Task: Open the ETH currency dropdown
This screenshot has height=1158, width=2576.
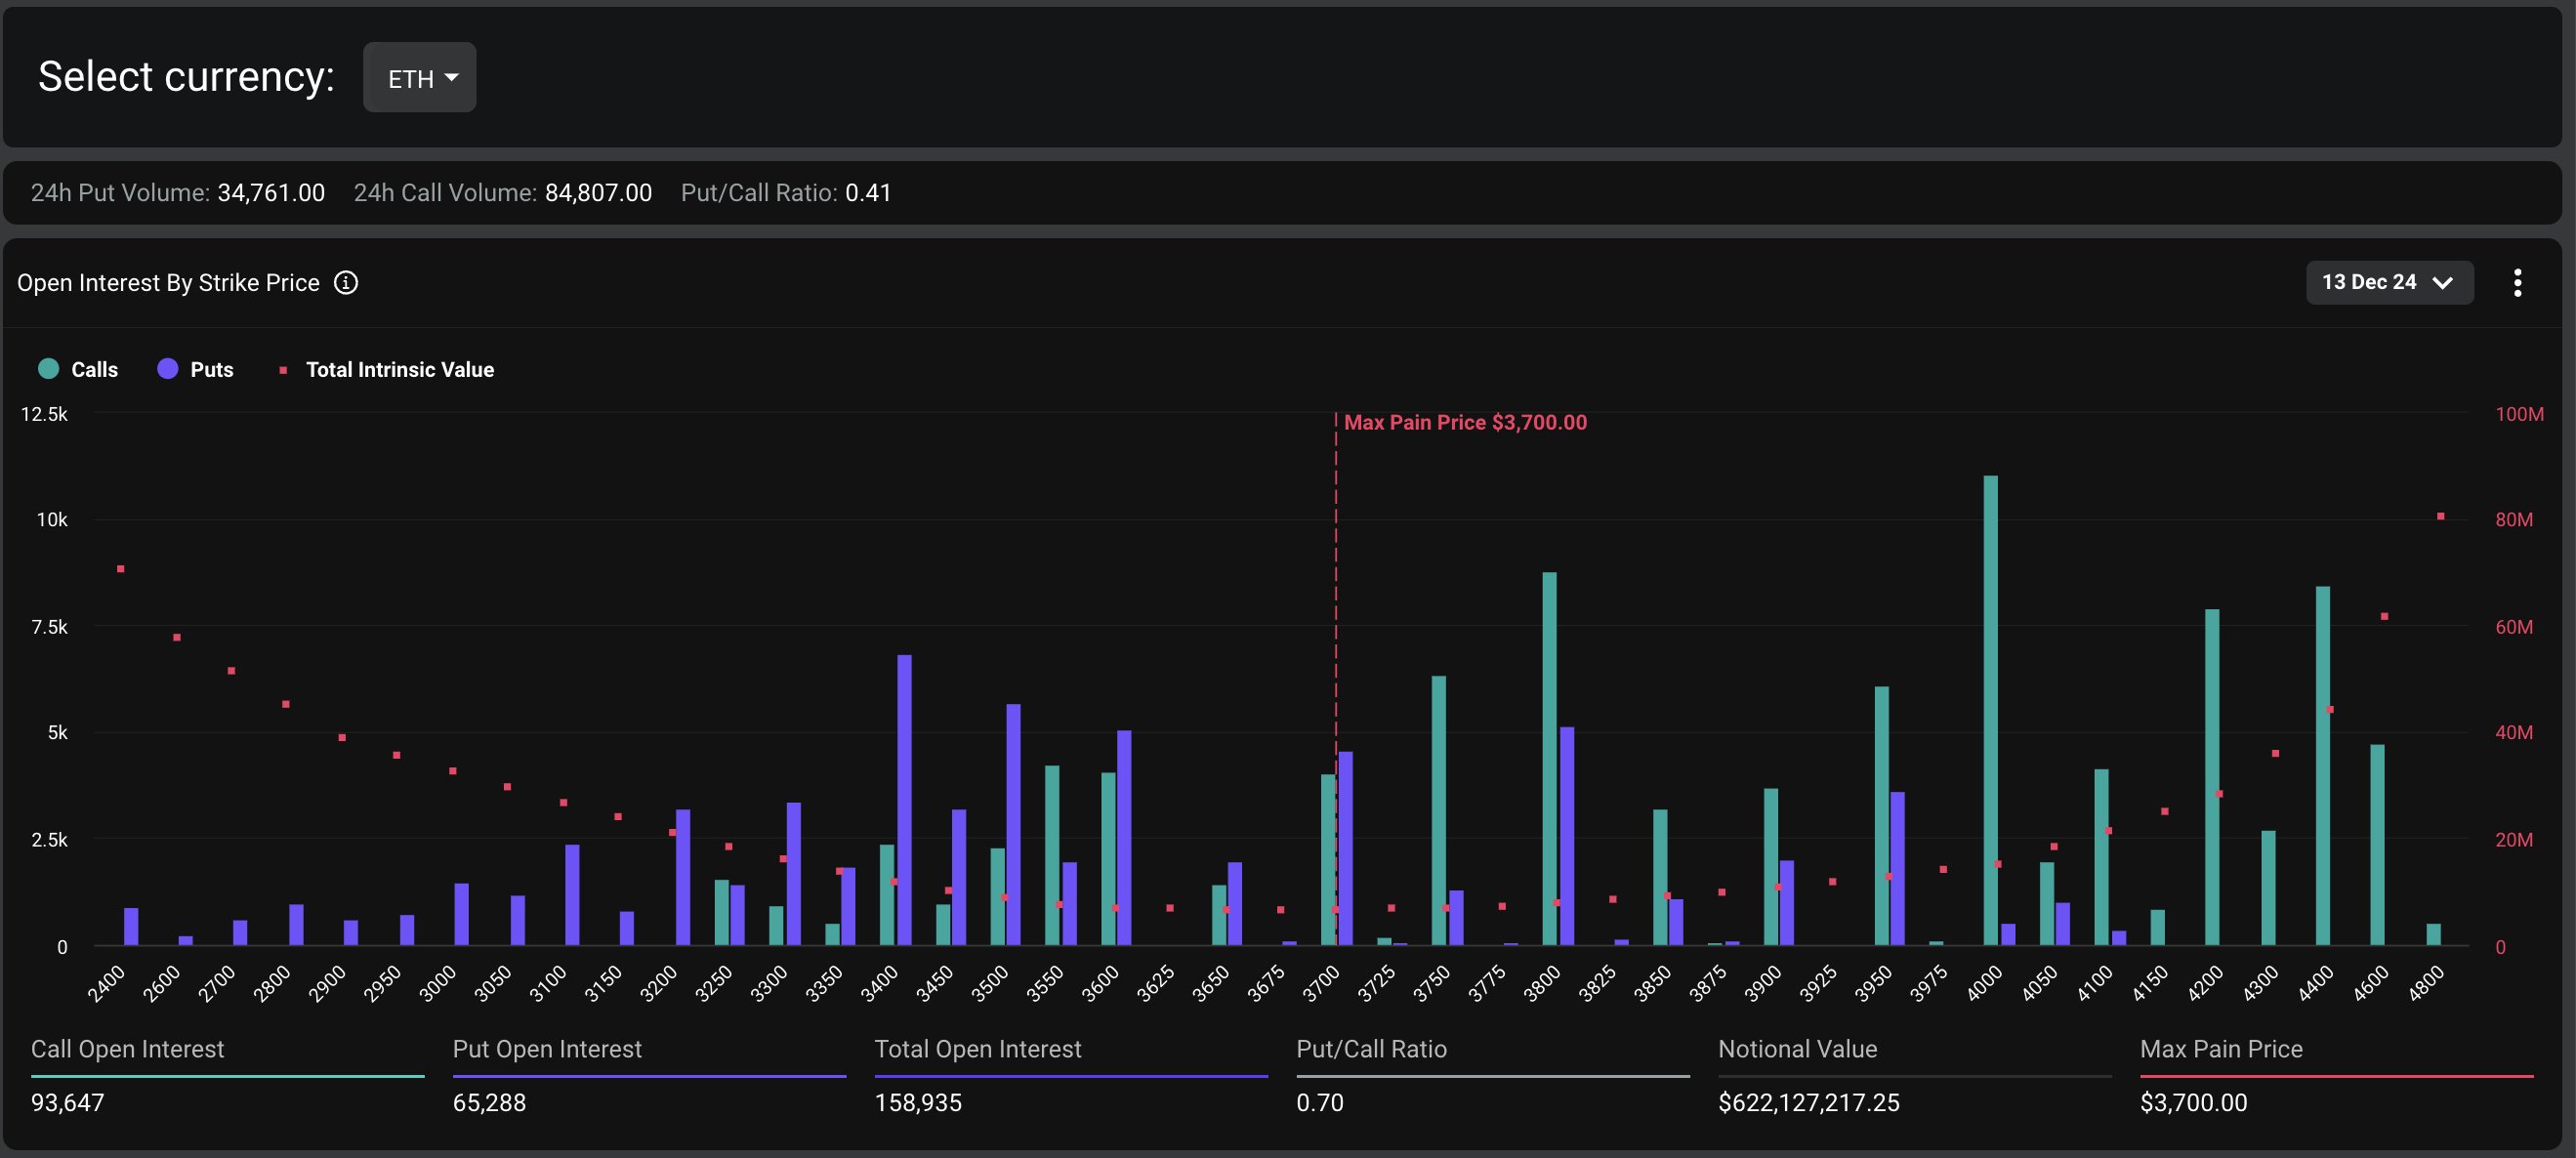Action: tap(420, 78)
